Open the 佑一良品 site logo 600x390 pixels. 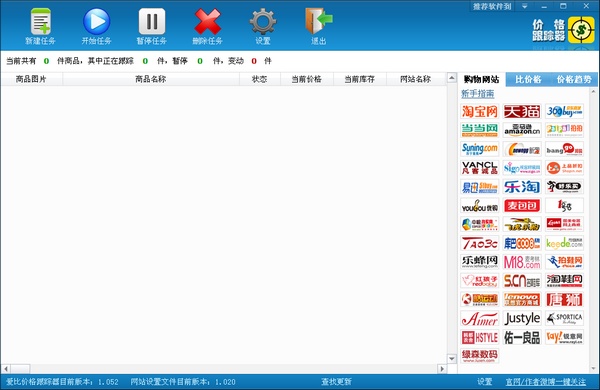coord(522,337)
